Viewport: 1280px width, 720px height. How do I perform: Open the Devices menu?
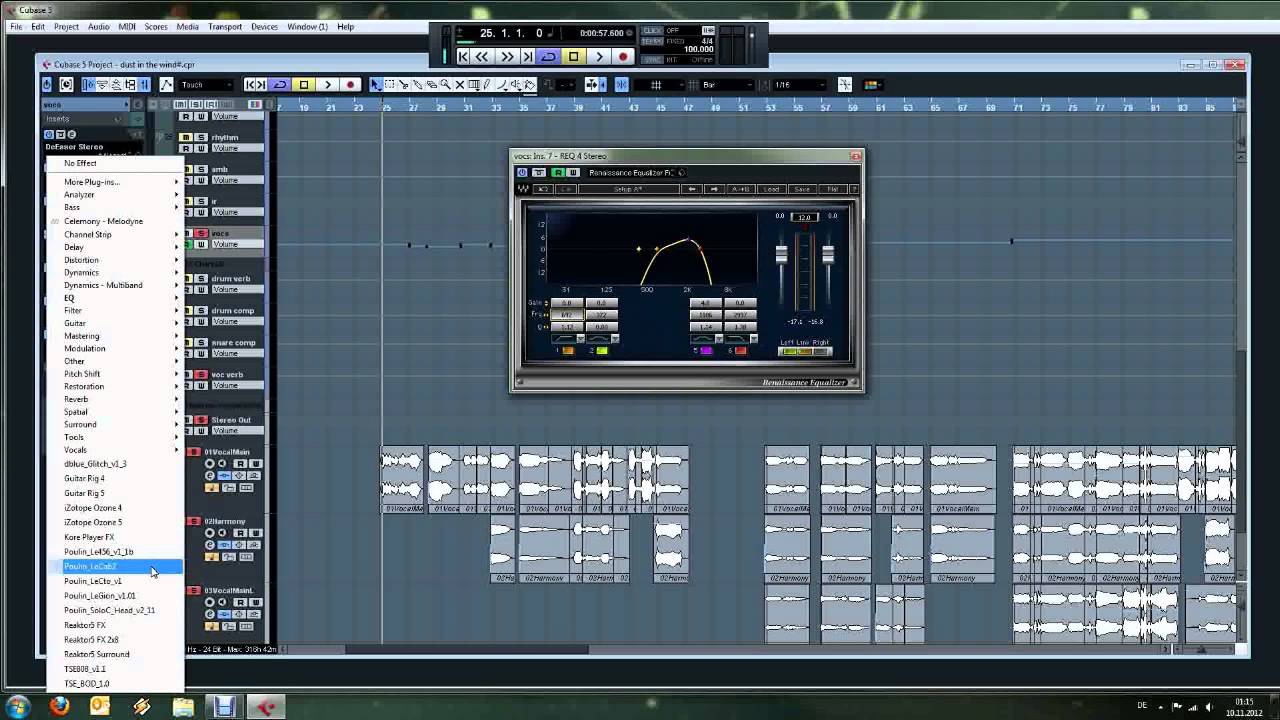coord(264,27)
